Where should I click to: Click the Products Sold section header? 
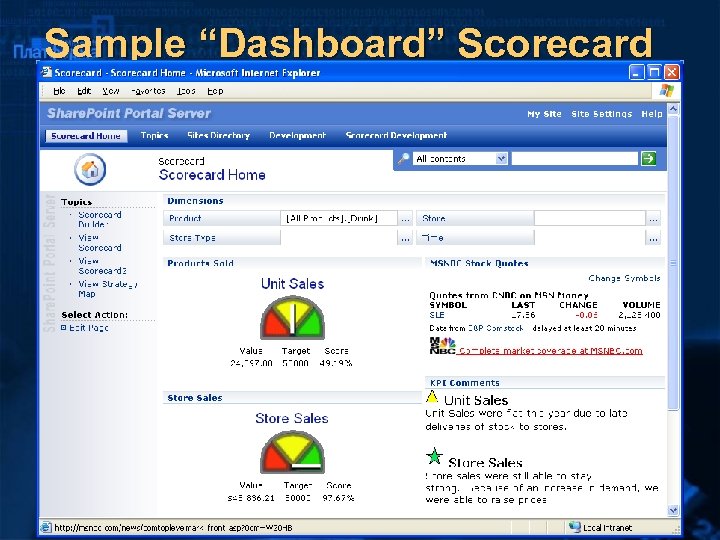tap(200, 263)
